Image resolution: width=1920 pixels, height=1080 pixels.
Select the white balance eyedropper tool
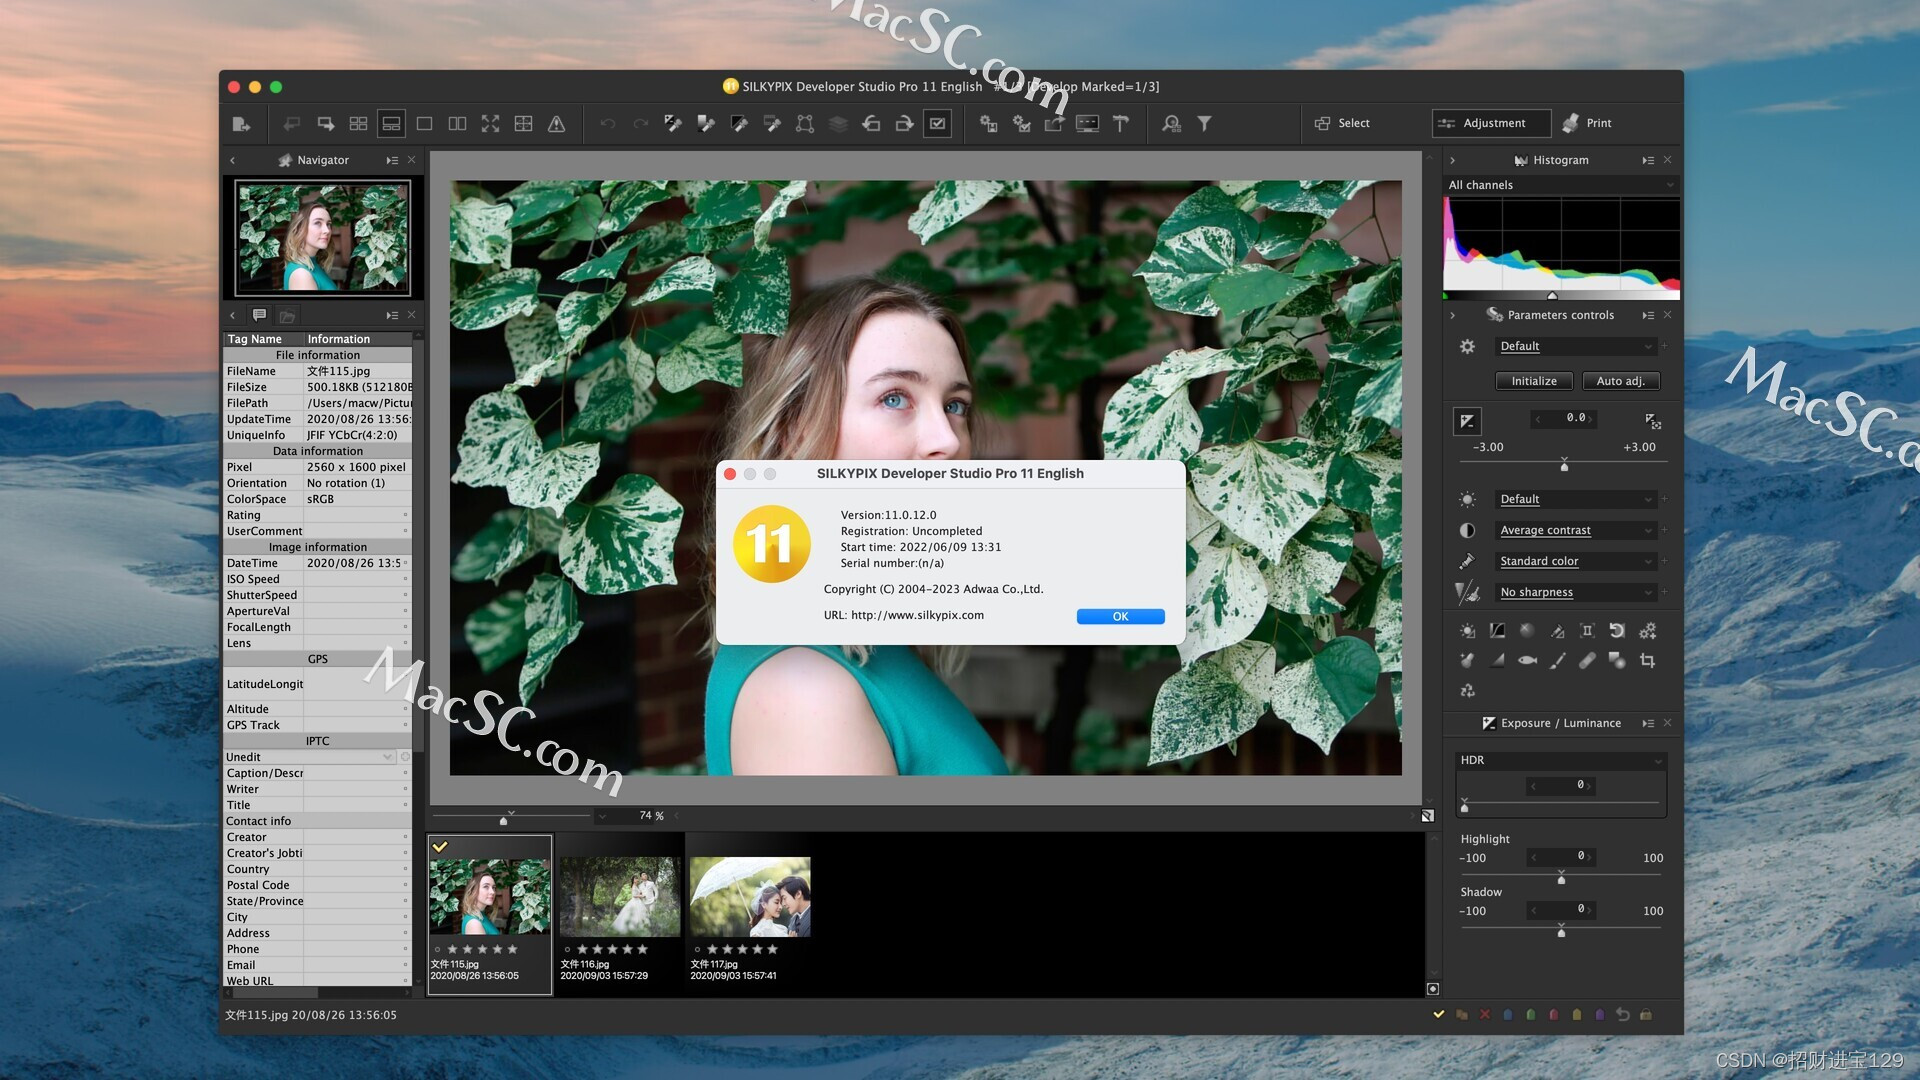(x=673, y=124)
